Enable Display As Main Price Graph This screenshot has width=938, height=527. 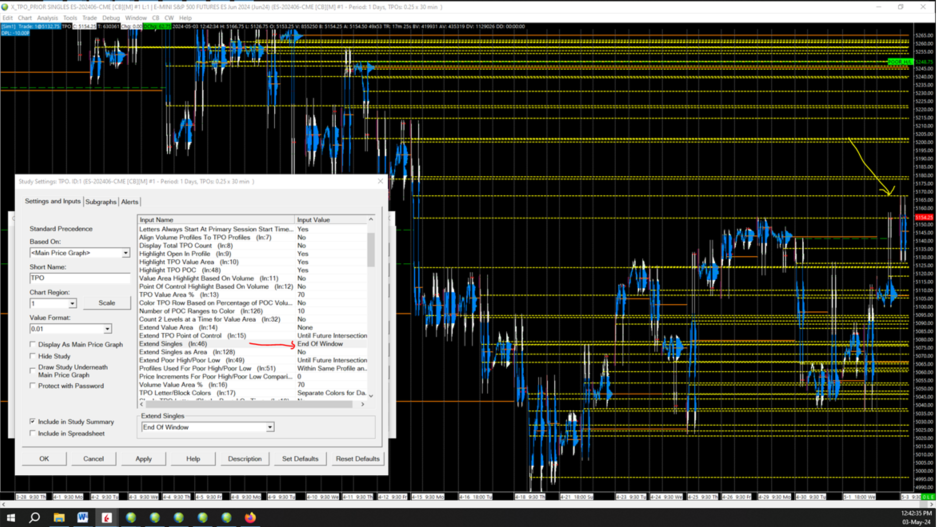pos(33,345)
